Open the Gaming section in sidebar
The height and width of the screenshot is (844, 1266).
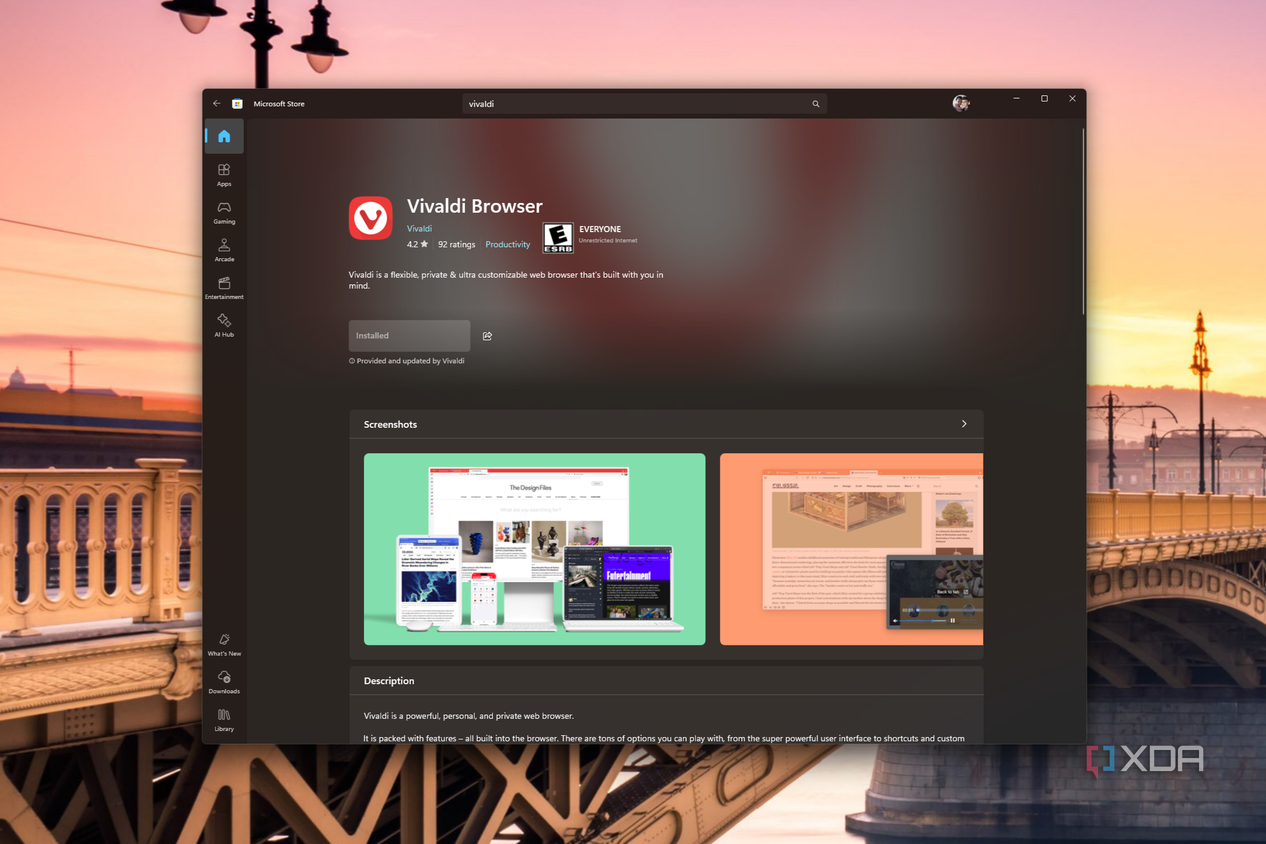(224, 213)
